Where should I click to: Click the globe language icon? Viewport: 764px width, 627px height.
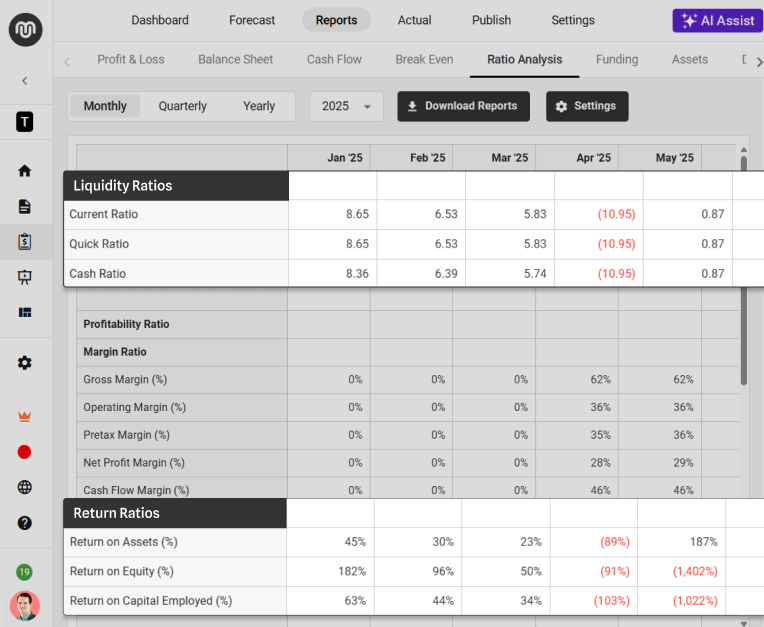pyautogui.click(x=25, y=487)
